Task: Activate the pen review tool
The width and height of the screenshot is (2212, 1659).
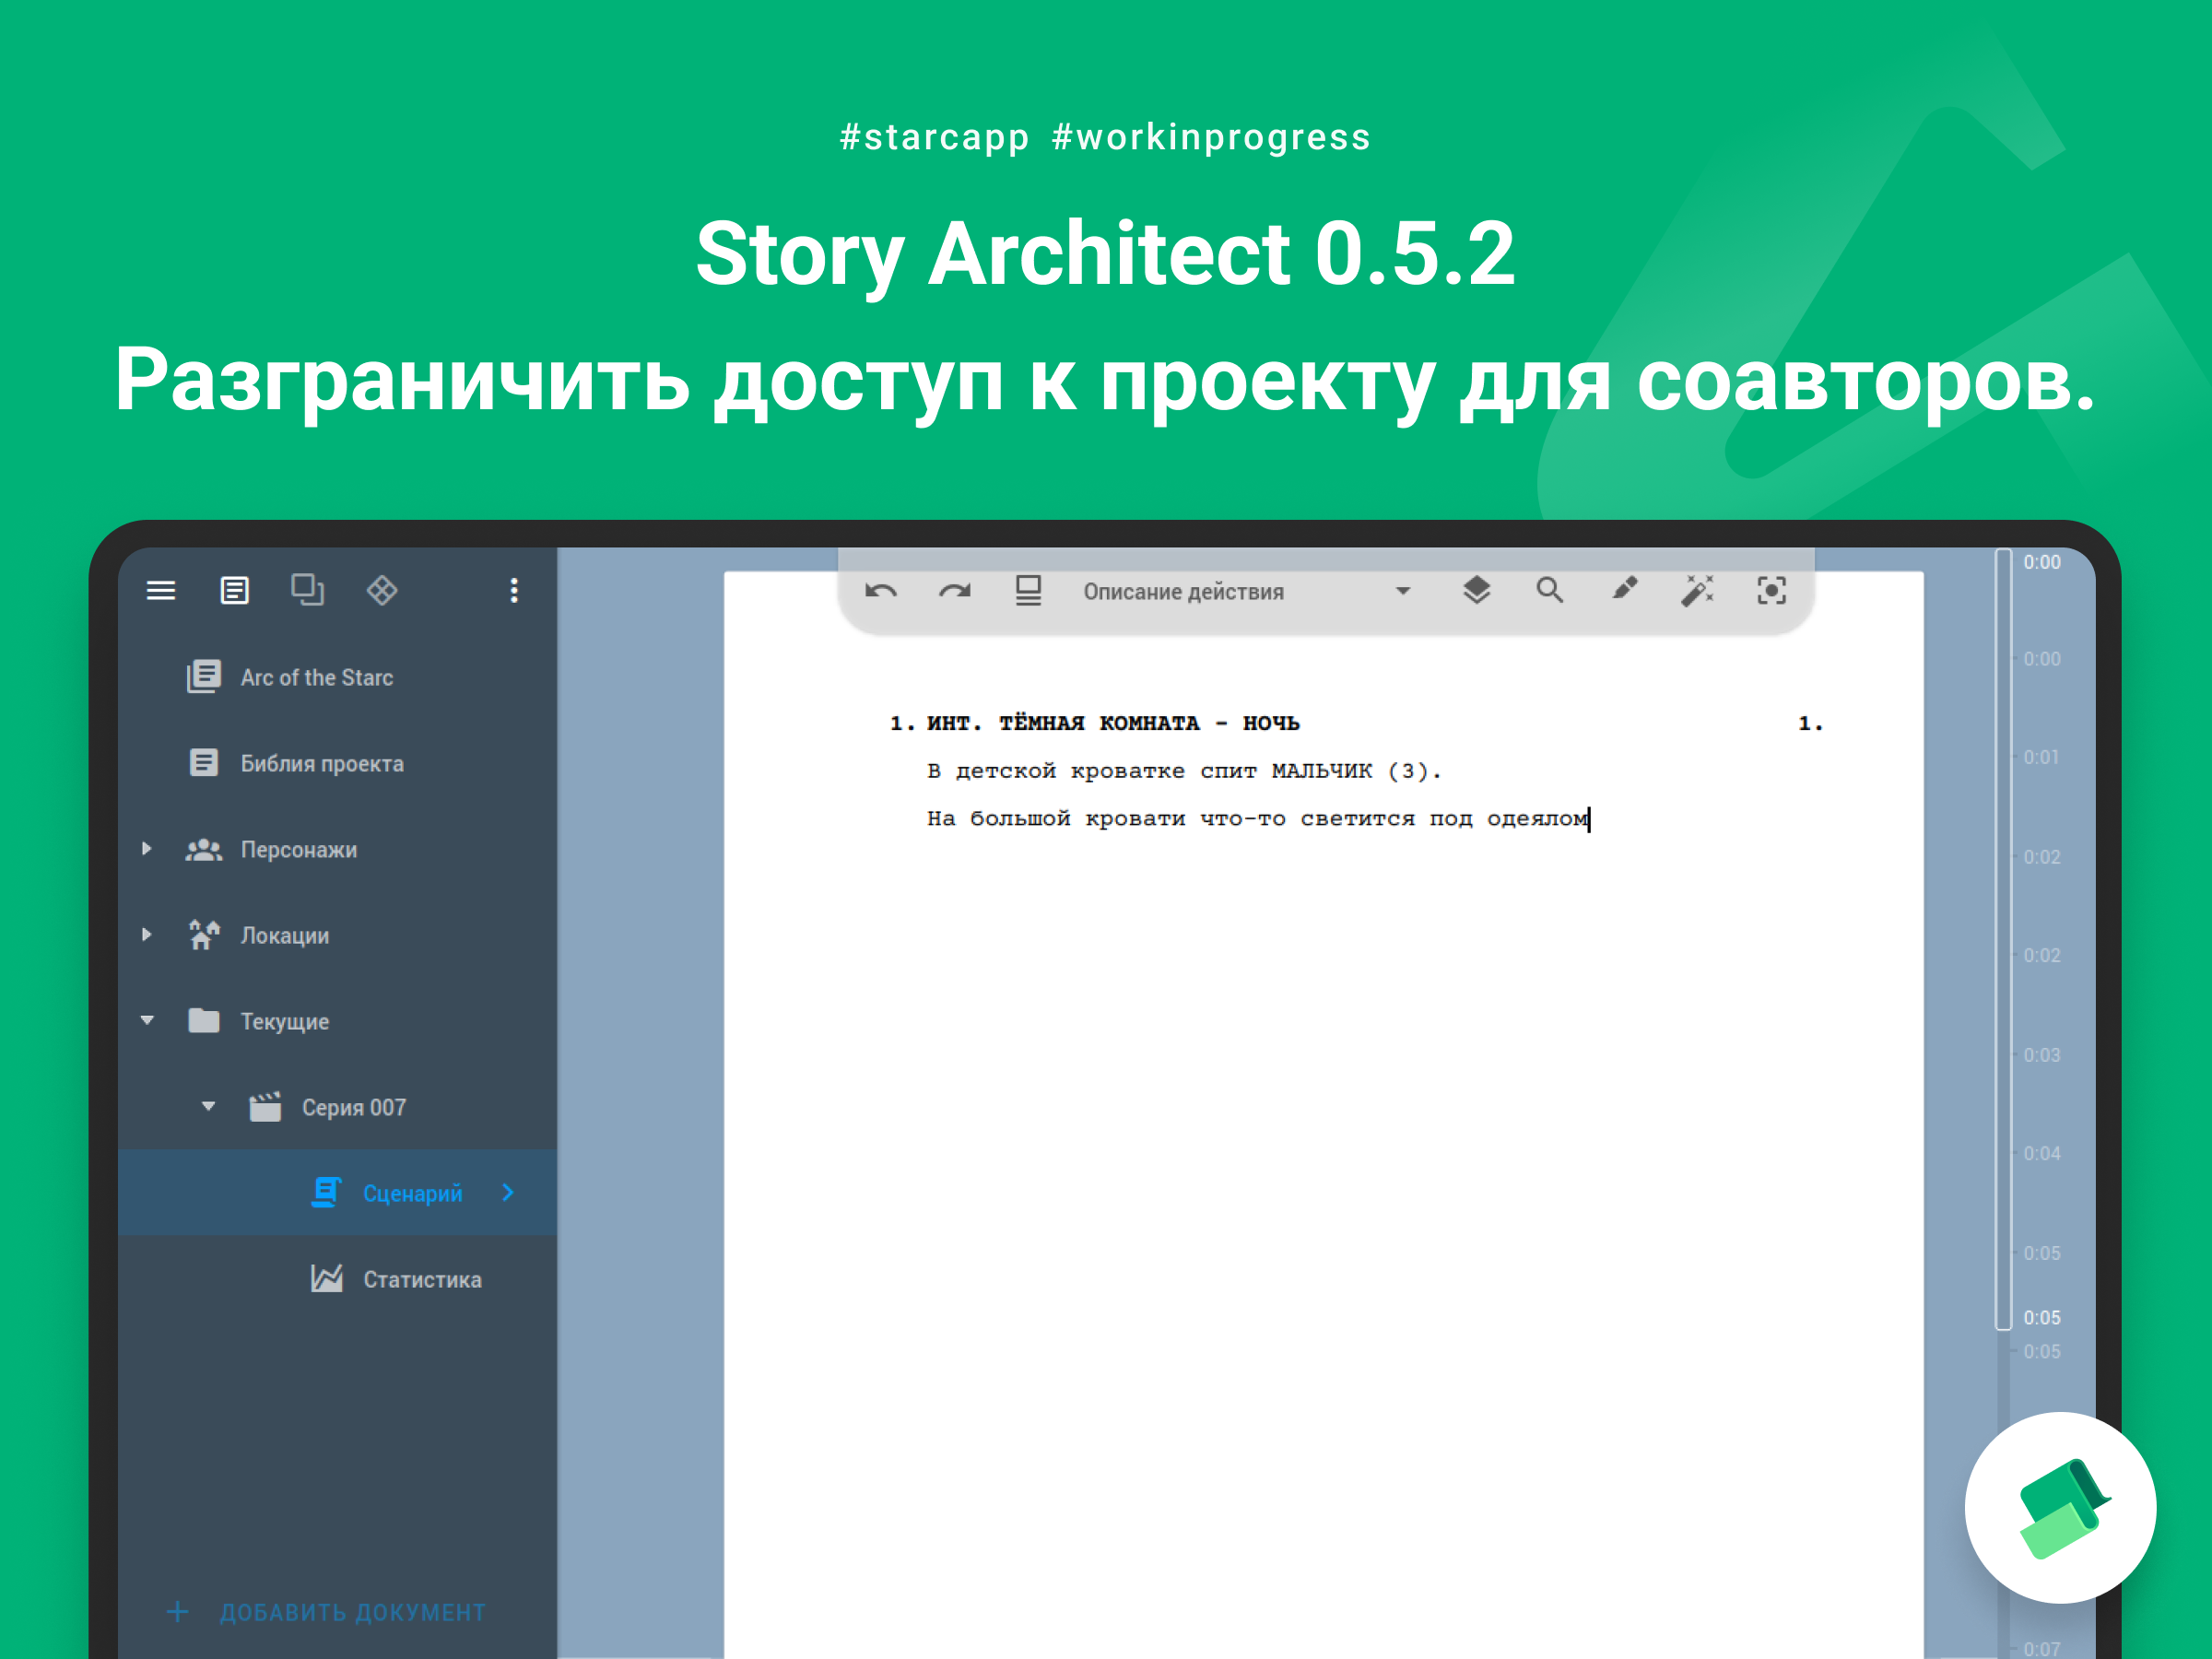Action: coord(1624,590)
